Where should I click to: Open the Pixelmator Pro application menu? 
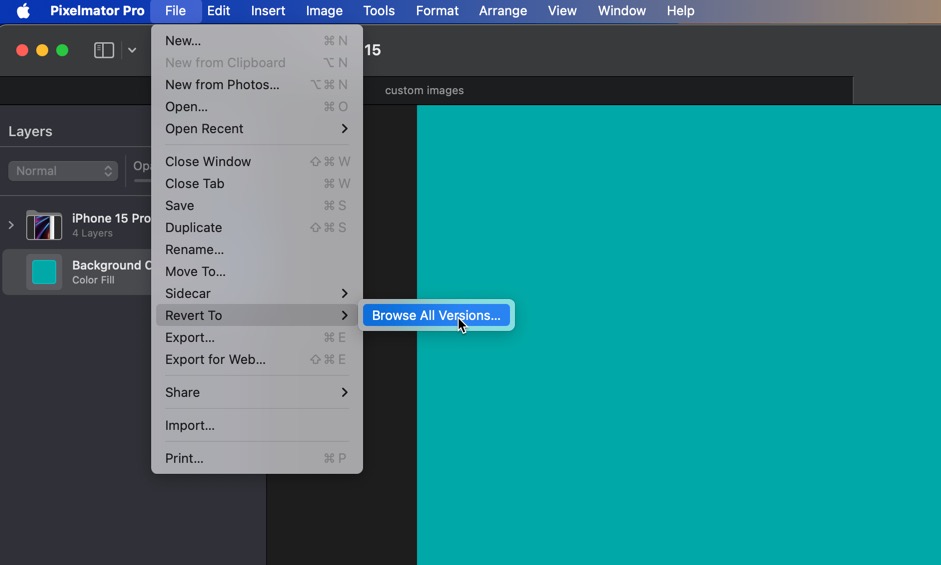(97, 11)
